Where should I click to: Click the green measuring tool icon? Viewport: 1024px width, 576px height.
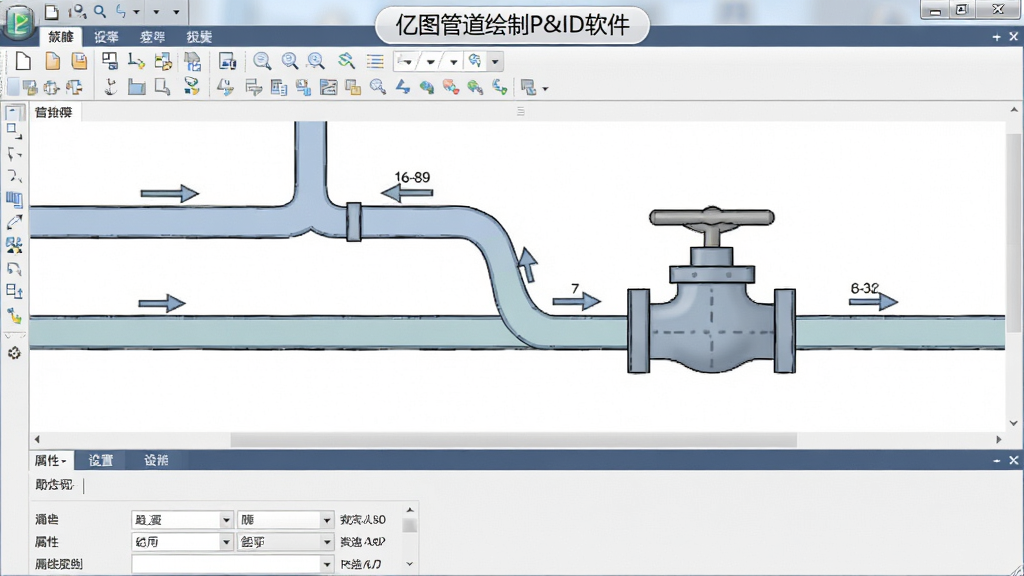[346, 61]
